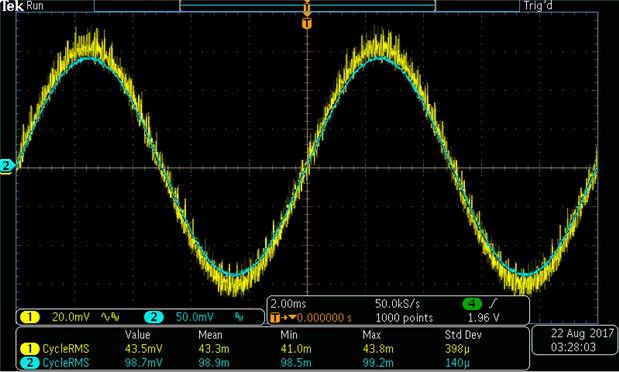The image size is (619, 372).
Task: Click the 43.5mV measurement value
Action: pyautogui.click(x=144, y=349)
